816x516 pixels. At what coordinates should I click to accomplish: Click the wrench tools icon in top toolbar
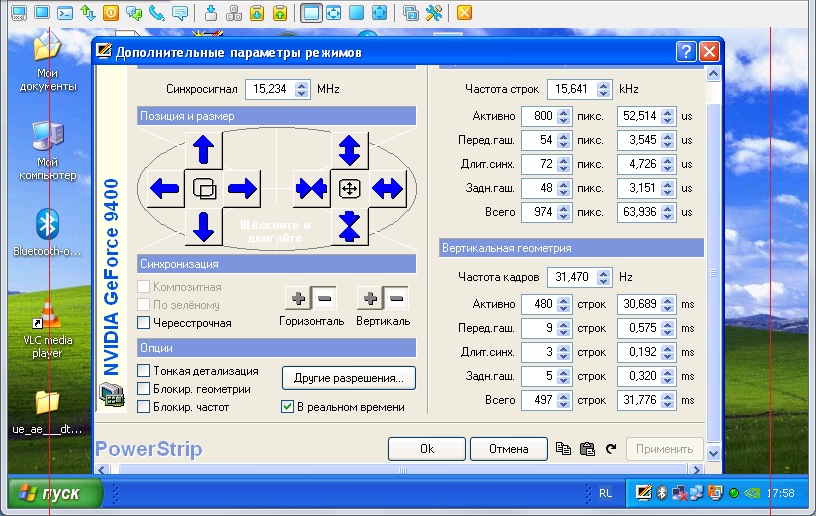[434, 13]
